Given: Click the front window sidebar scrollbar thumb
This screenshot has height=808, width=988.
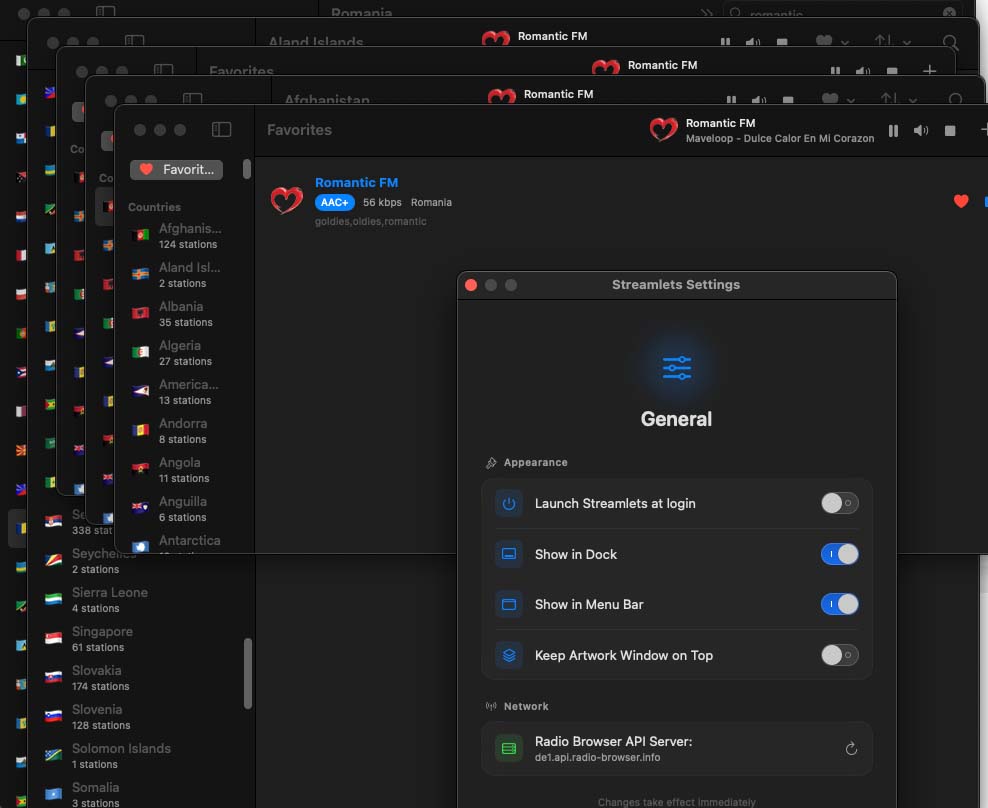Looking at the screenshot, I should pos(246,169).
